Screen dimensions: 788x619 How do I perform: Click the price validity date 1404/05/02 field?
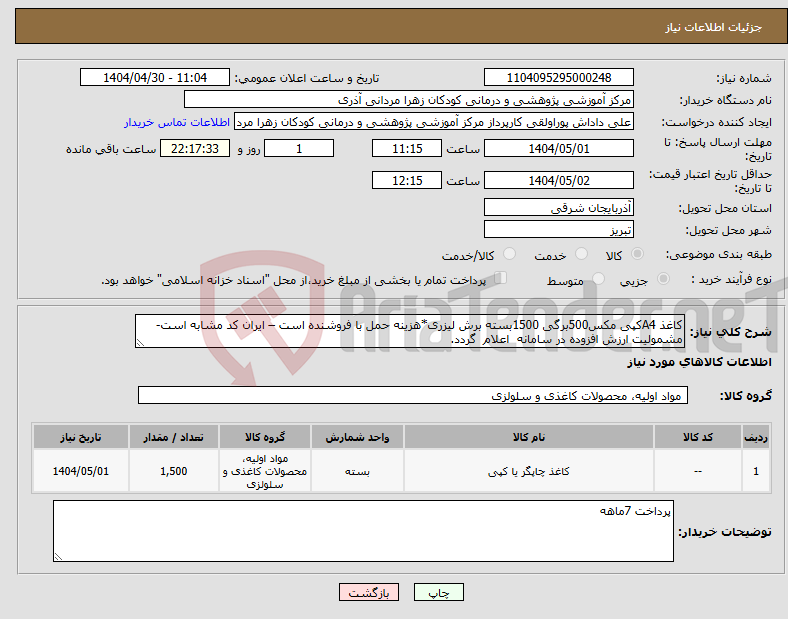coord(559,180)
